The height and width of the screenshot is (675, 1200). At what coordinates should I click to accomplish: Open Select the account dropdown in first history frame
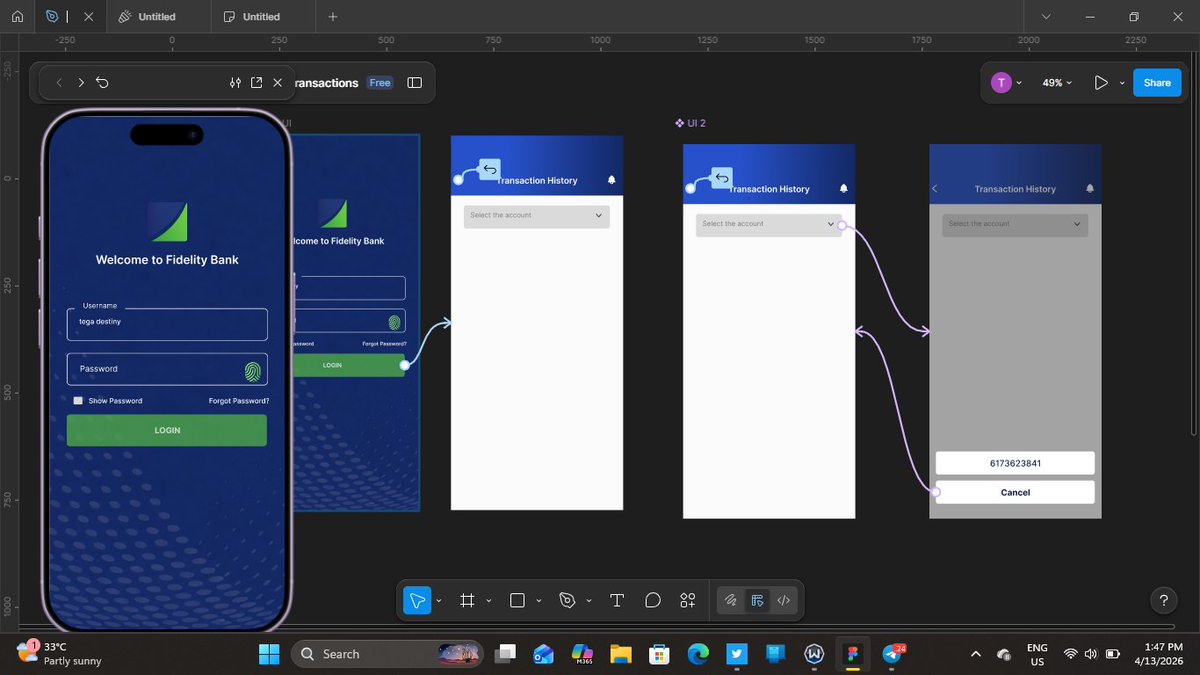point(537,216)
